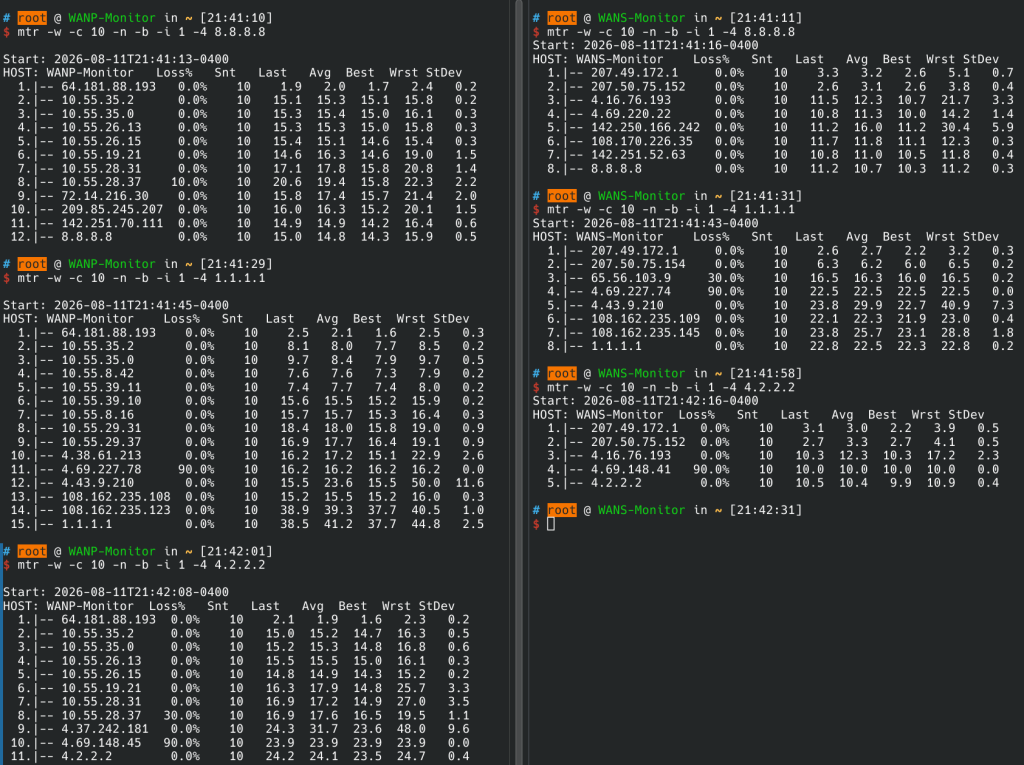Click hop IP 108.170.226.35 in right pane
The width and height of the screenshot is (1024, 765).
(642, 141)
